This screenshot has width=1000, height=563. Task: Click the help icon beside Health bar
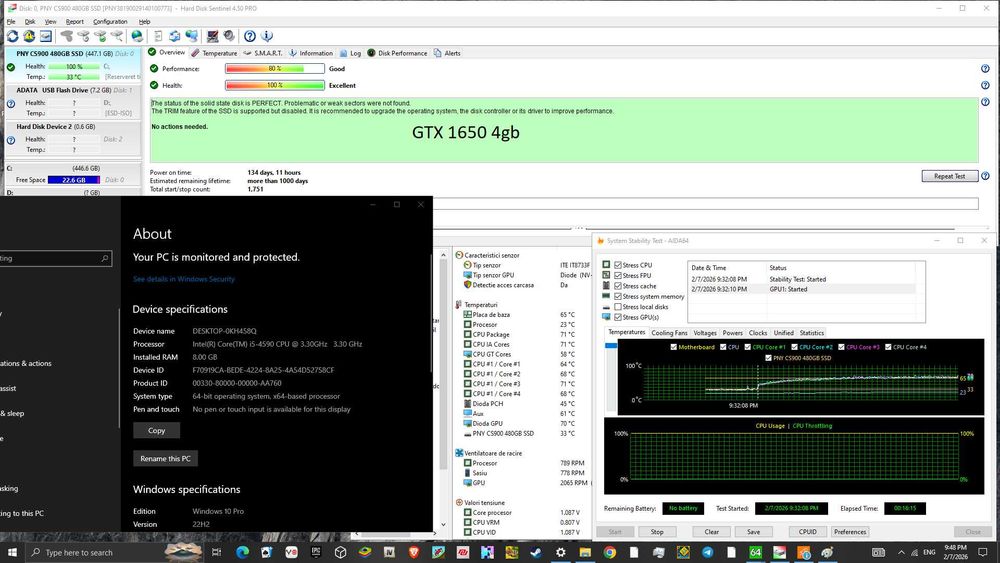coord(985,85)
